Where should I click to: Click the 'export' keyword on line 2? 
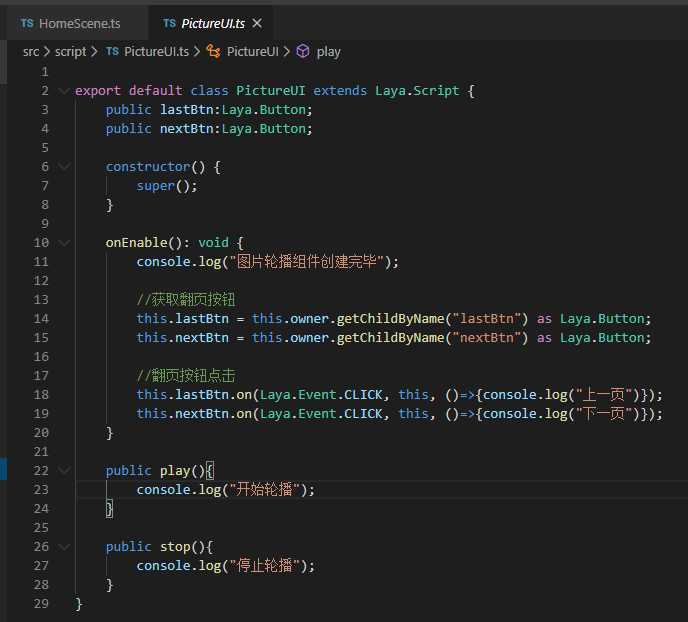click(x=97, y=91)
